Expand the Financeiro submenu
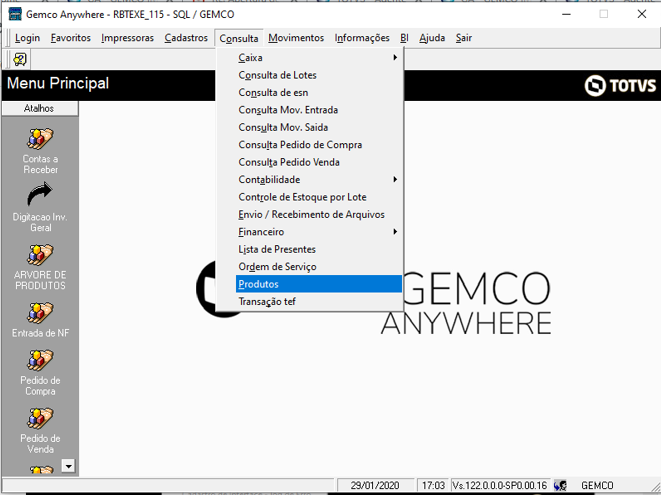The image size is (661, 495). click(319, 232)
